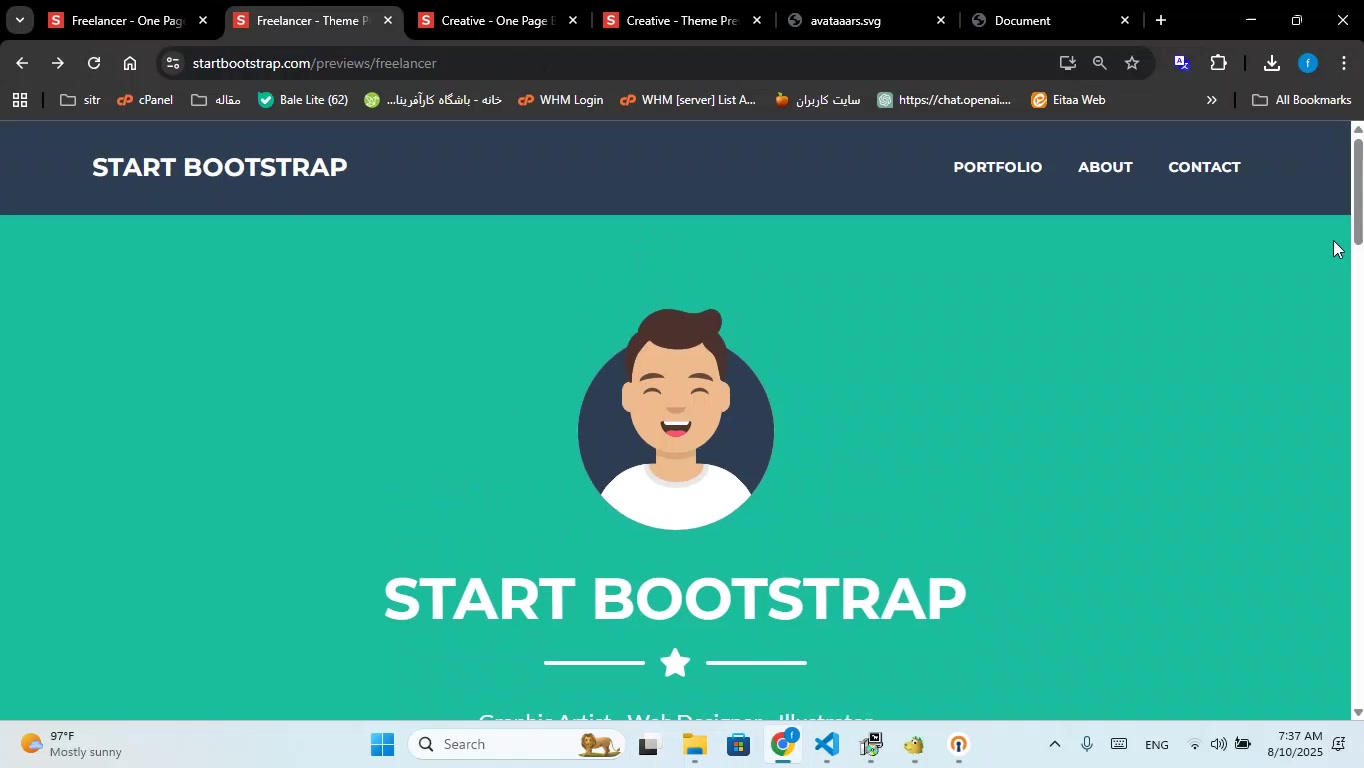Viewport: 1364px width, 768px height.
Task: Open the zoom magnifier in address bar
Action: point(1099,63)
